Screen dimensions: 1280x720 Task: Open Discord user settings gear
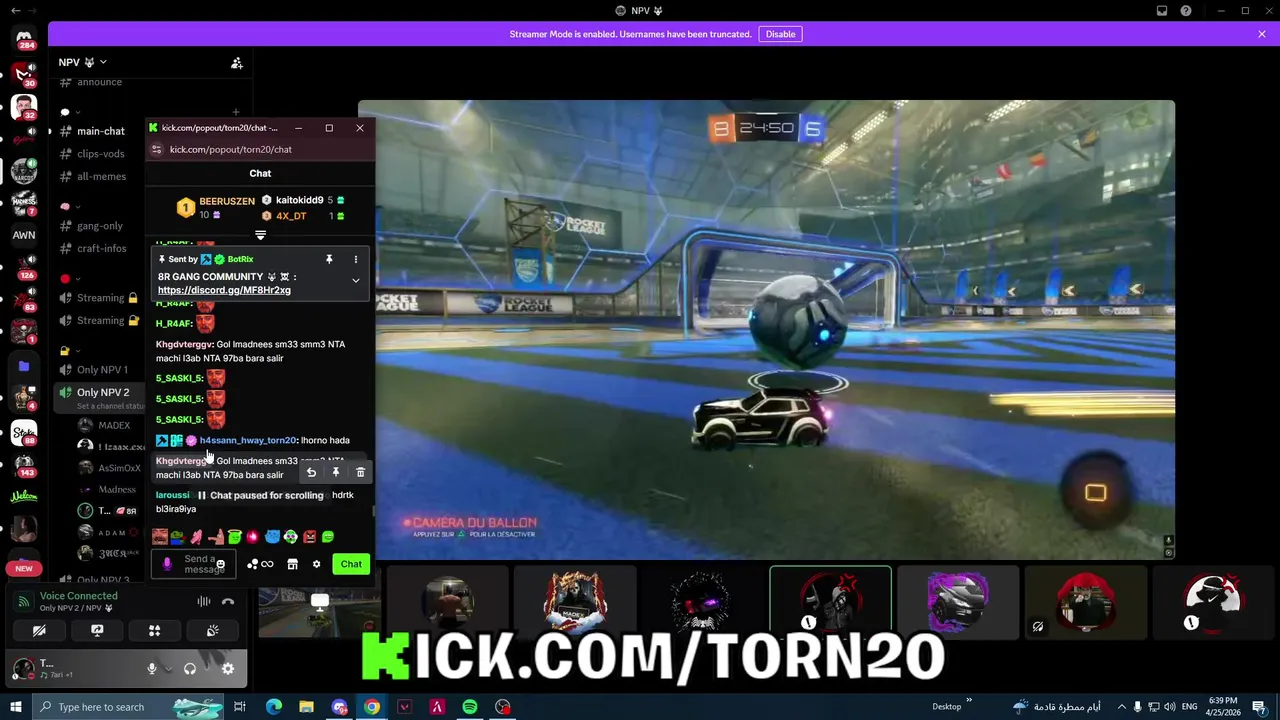coord(228,669)
